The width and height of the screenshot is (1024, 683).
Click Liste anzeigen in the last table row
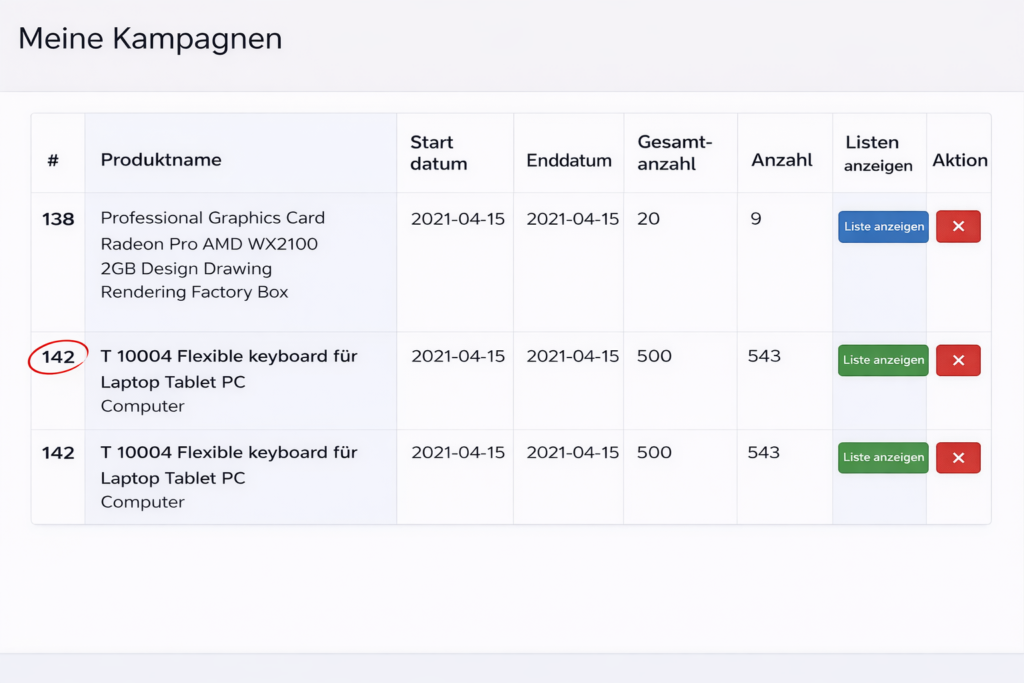point(883,458)
